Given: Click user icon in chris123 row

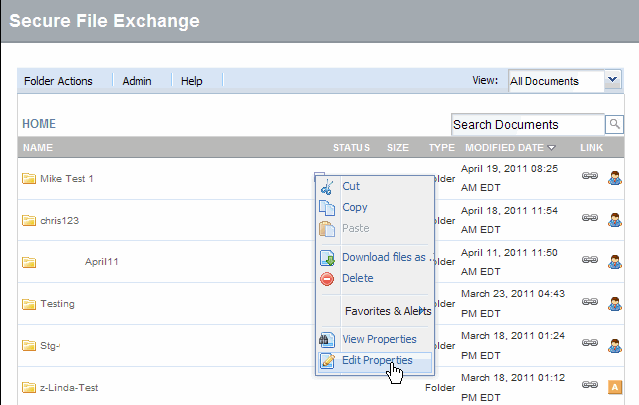Looking at the screenshot, I should [615, 220].
